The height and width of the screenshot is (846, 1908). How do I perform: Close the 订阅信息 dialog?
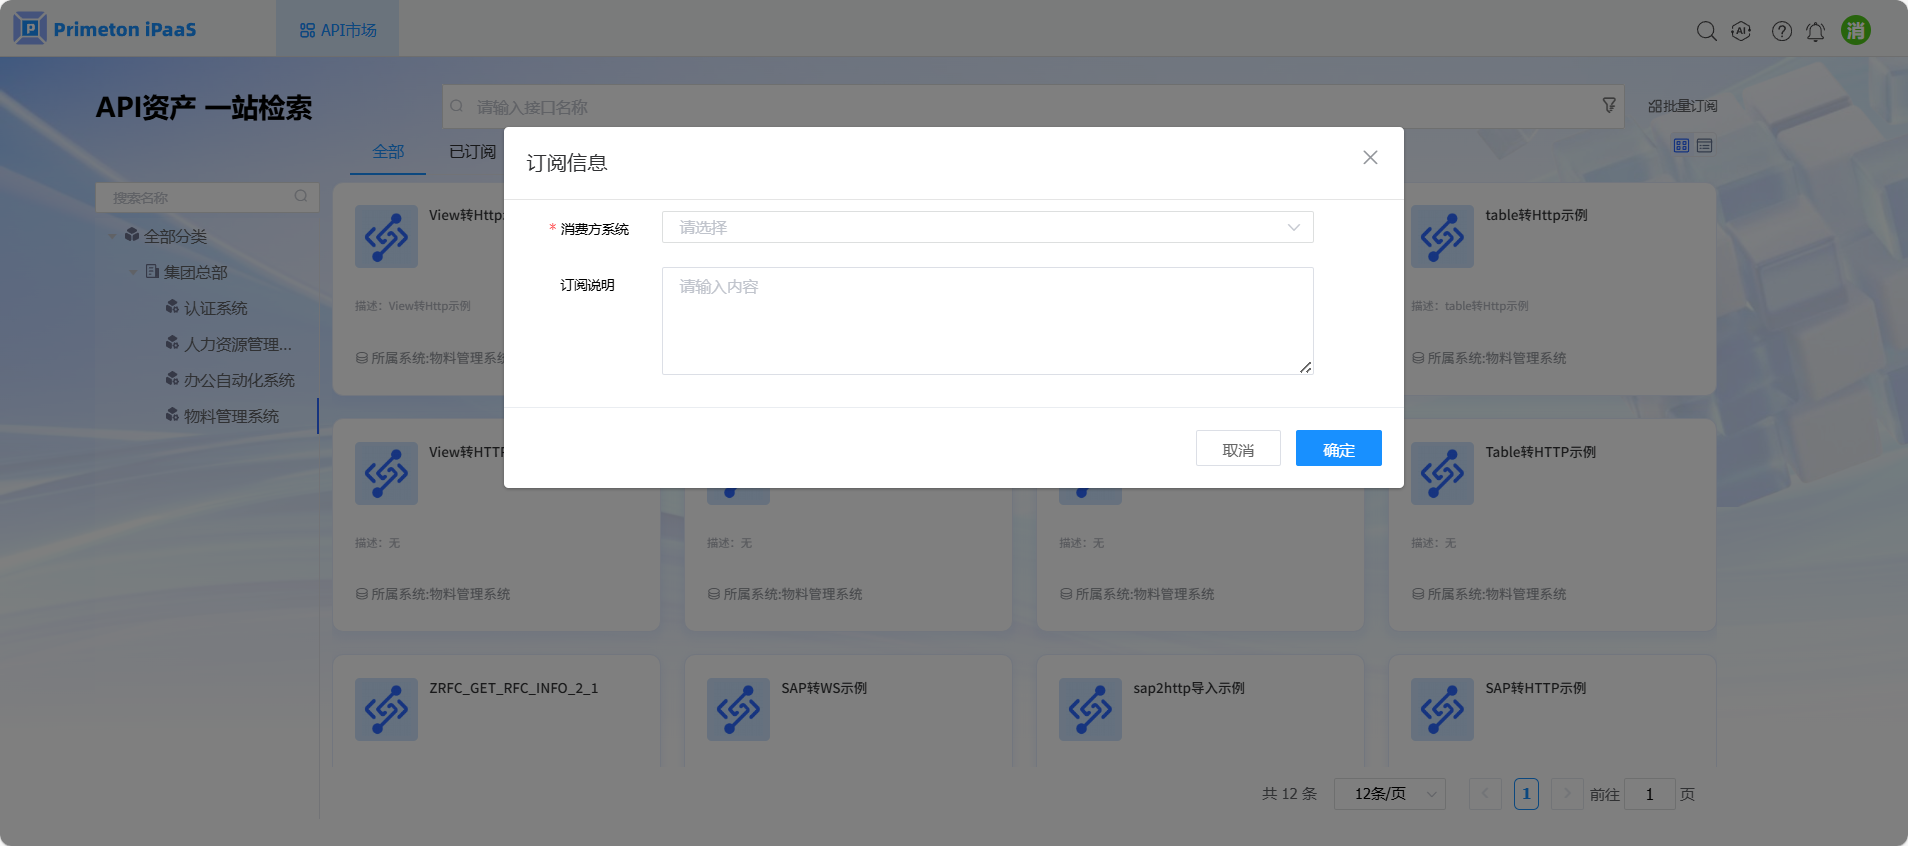click(x=1370, y=158)
